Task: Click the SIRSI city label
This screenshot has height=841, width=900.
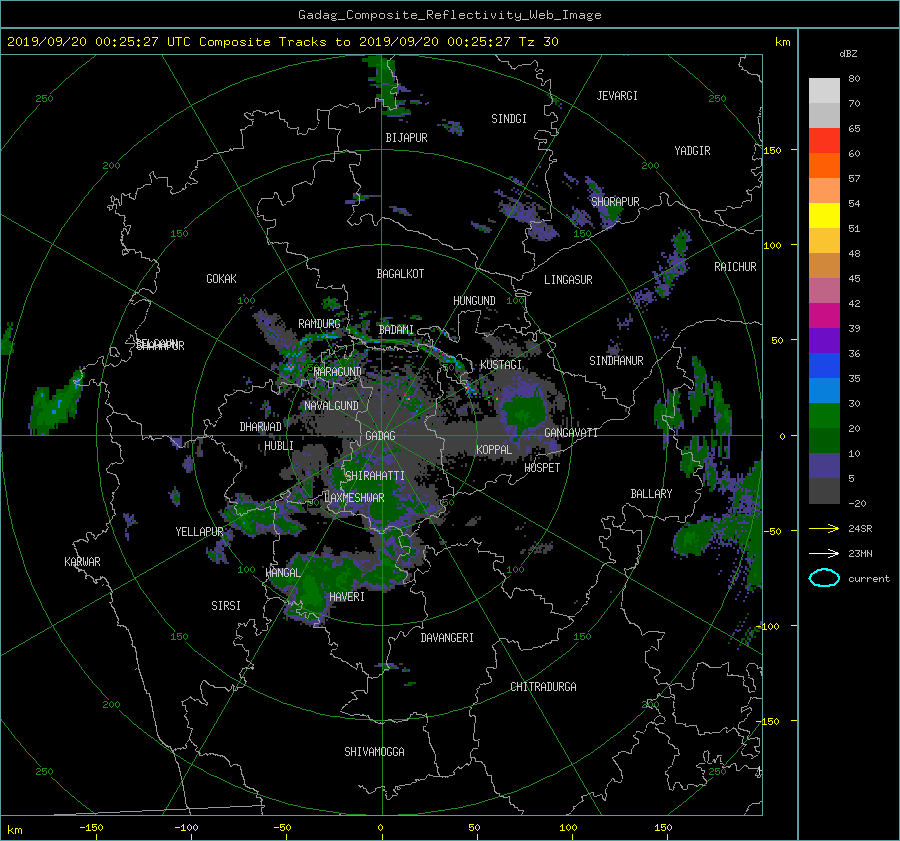Action: point(226,606)
